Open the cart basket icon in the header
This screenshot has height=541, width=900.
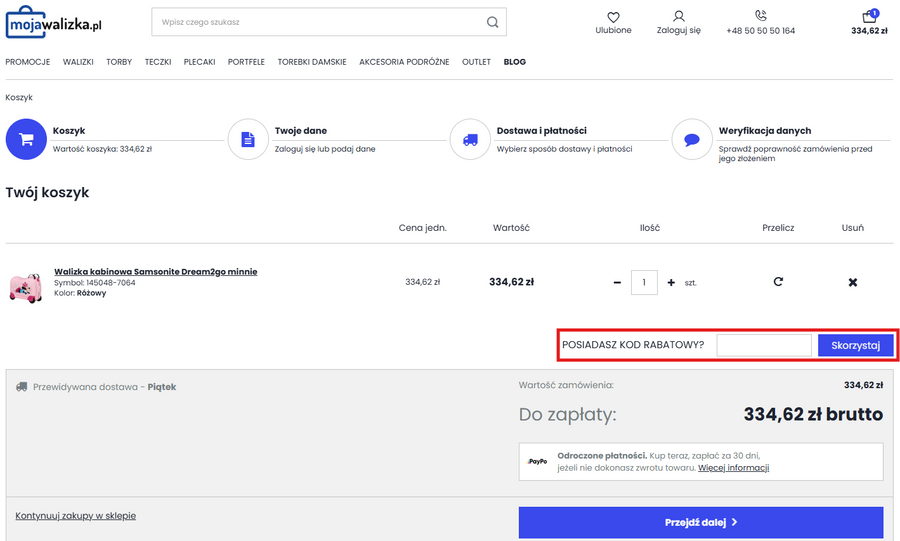coord(869,17)
